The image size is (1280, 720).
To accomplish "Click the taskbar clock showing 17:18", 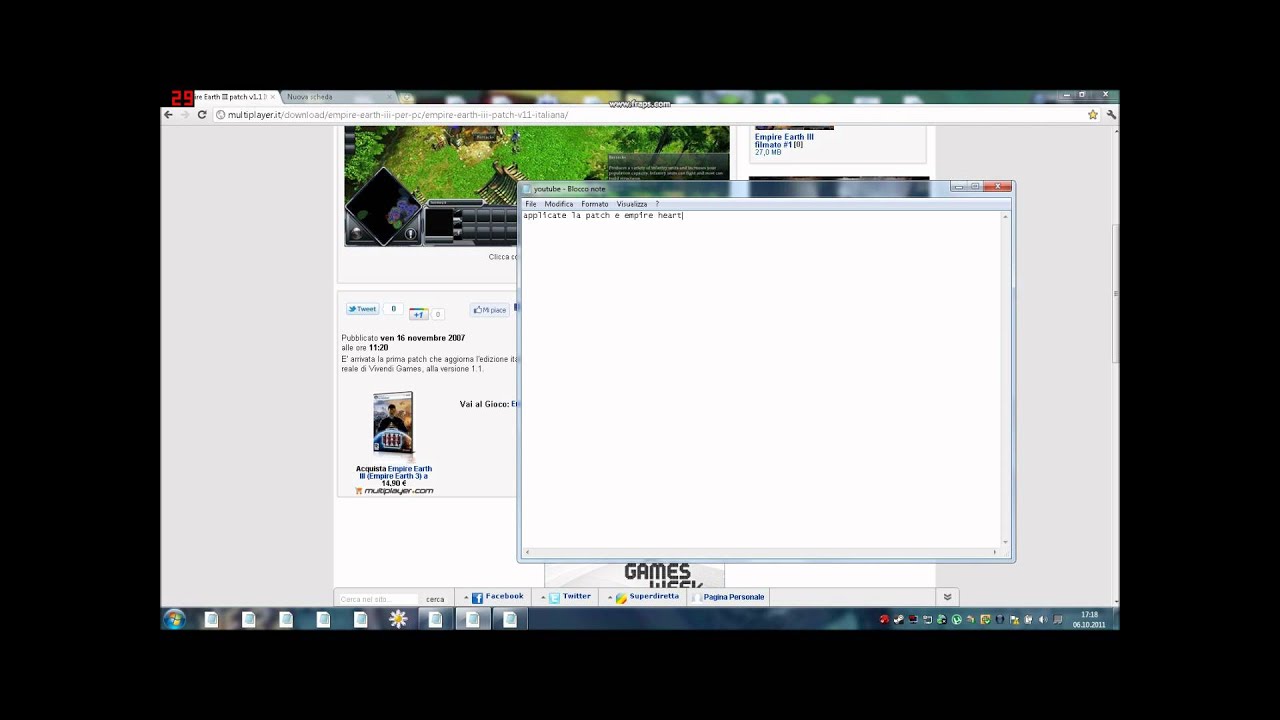I will pos(1089,620).
